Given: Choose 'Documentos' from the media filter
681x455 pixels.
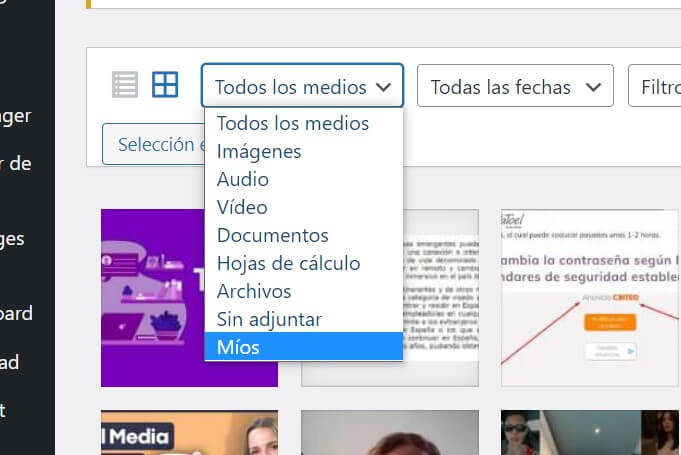Looking at the screenshot, I should pyautogui.click(x=304, y=235).
